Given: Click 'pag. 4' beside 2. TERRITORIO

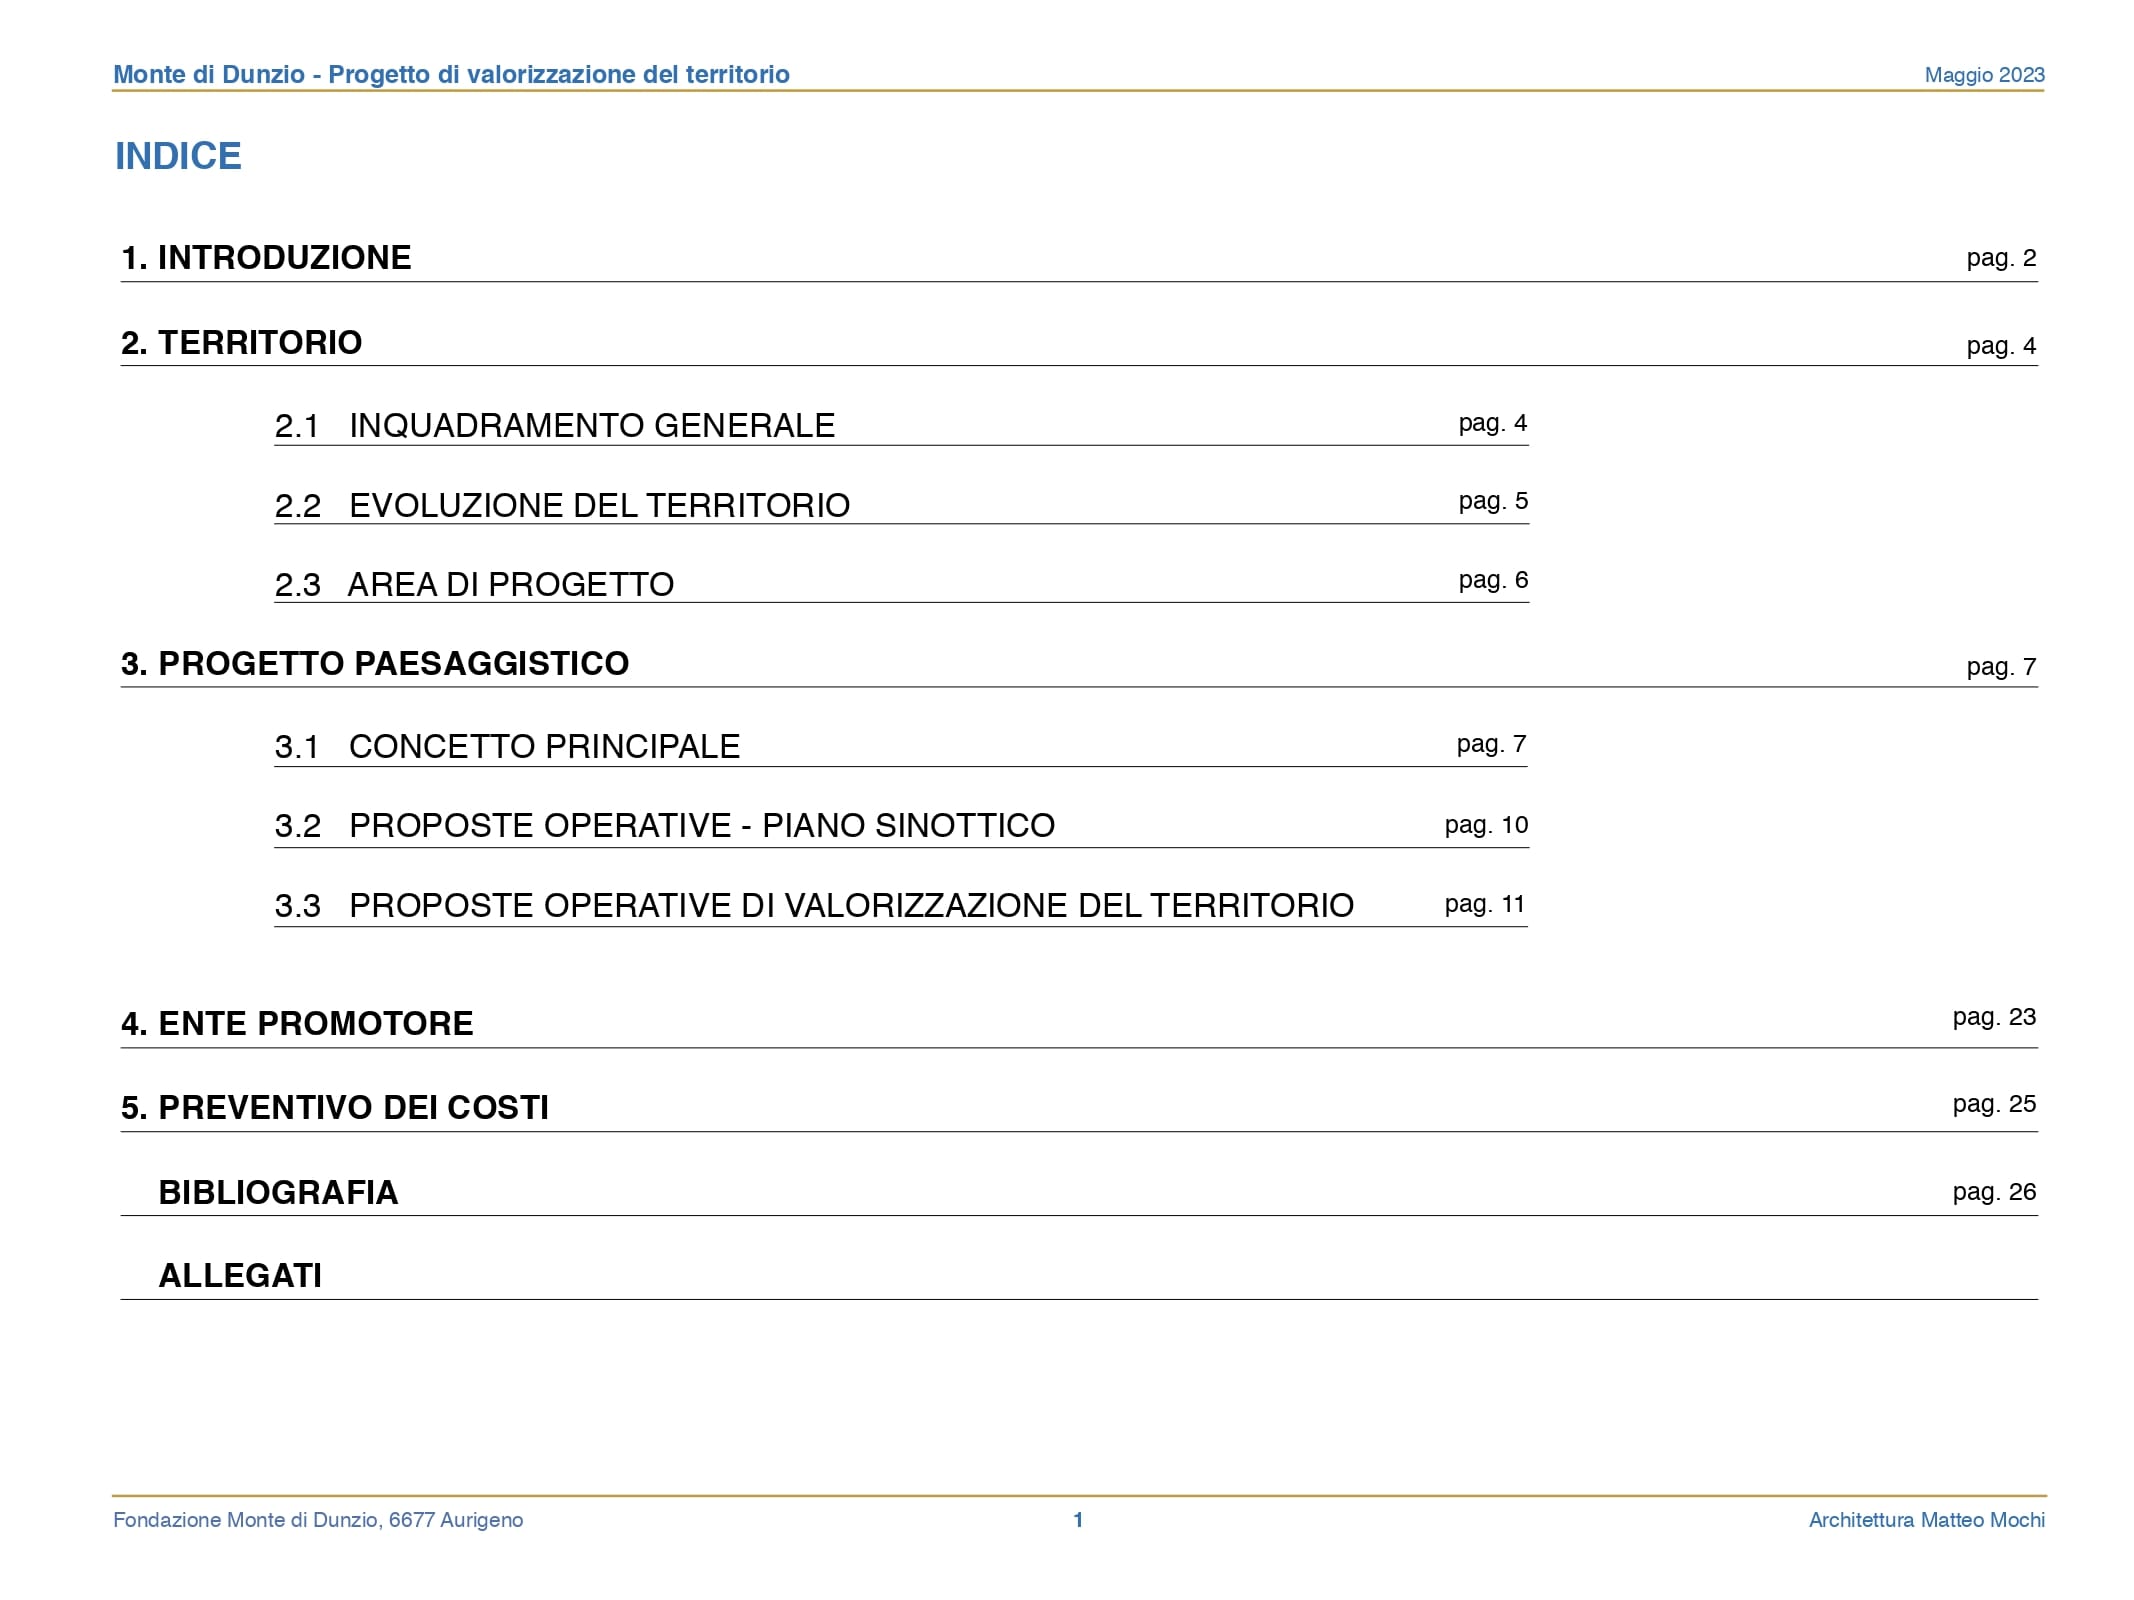Looking at the screenshot, I should click(2001, 346).
